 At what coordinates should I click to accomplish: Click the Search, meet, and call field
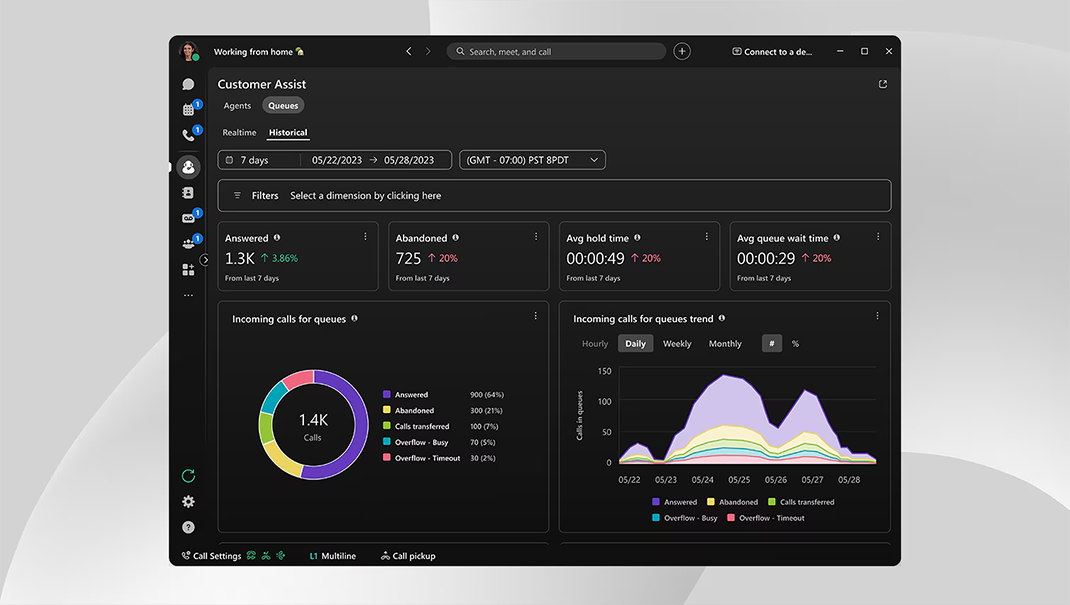click(556, 51)
